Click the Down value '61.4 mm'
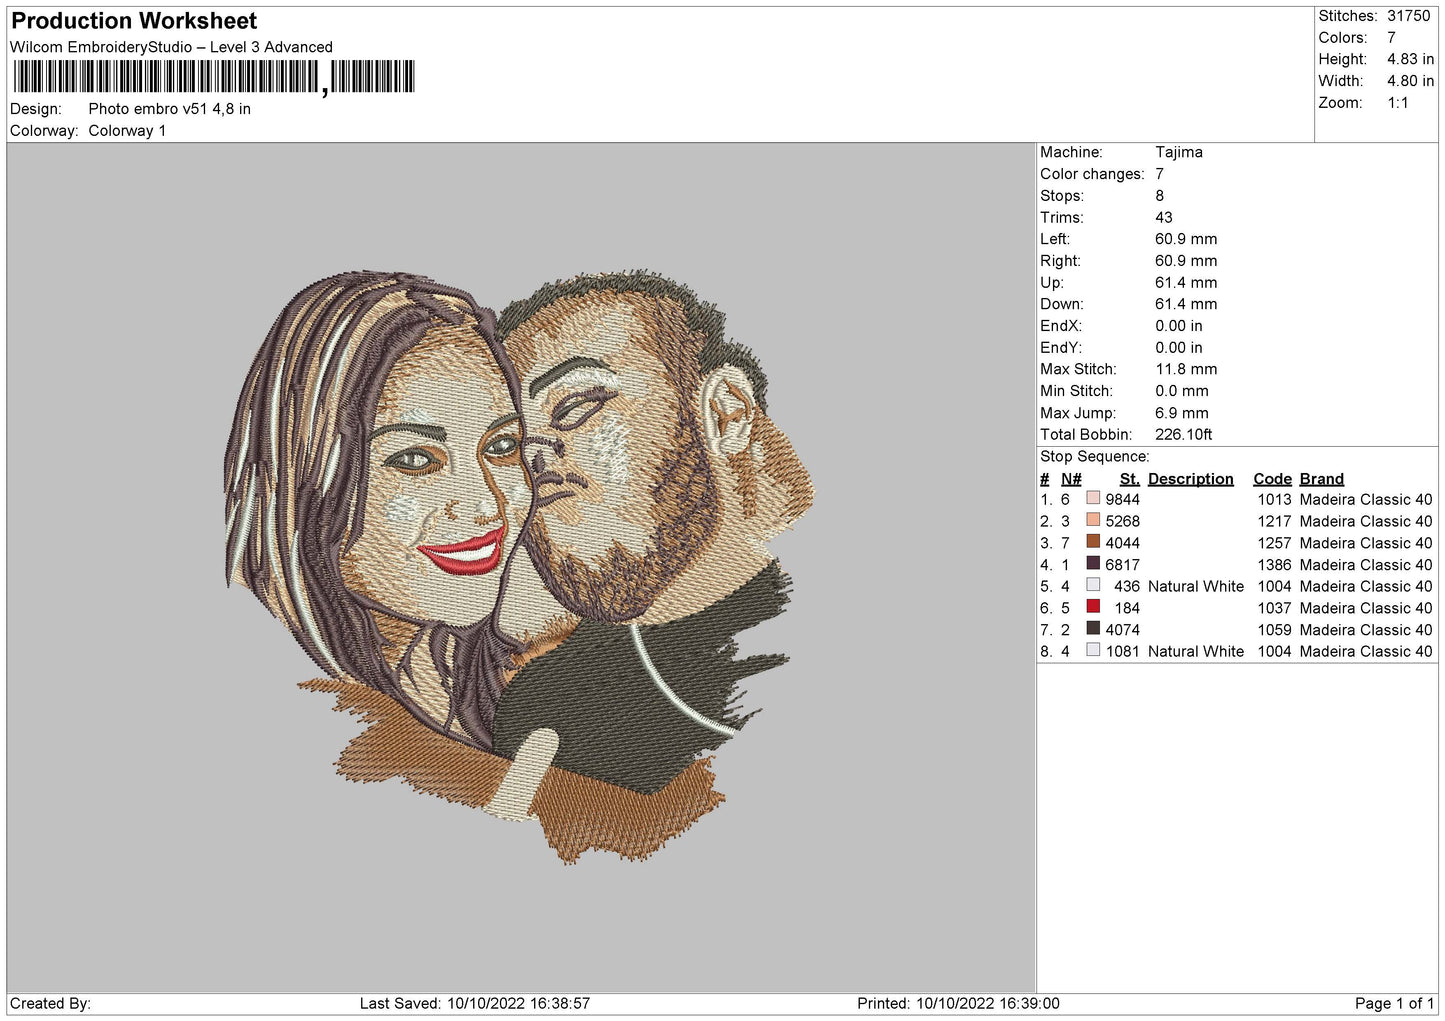The width and height of the screenshot is (1445, 1021). pos(1186,304)
